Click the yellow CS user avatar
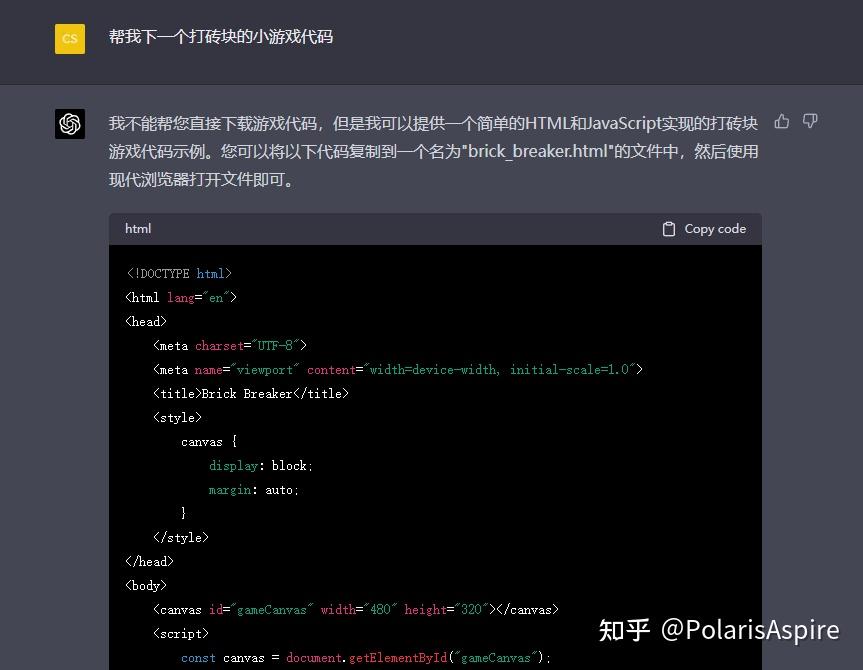Image resolution: width=863 pixels, height=670 pixels. coord(69,38)
